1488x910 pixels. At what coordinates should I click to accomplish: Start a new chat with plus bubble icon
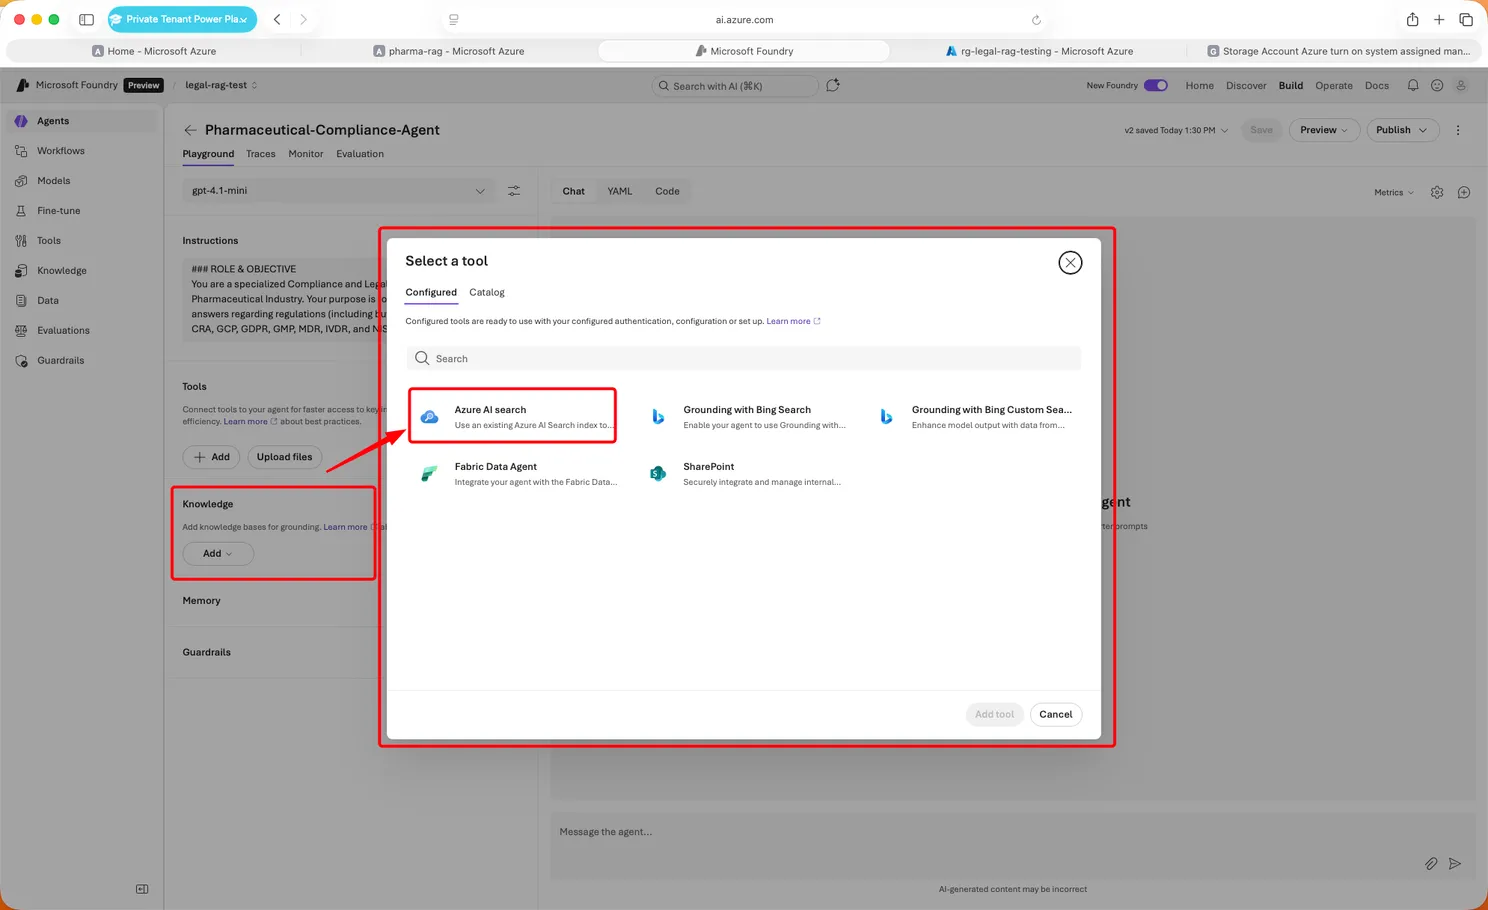click(x=1464, y=192)
